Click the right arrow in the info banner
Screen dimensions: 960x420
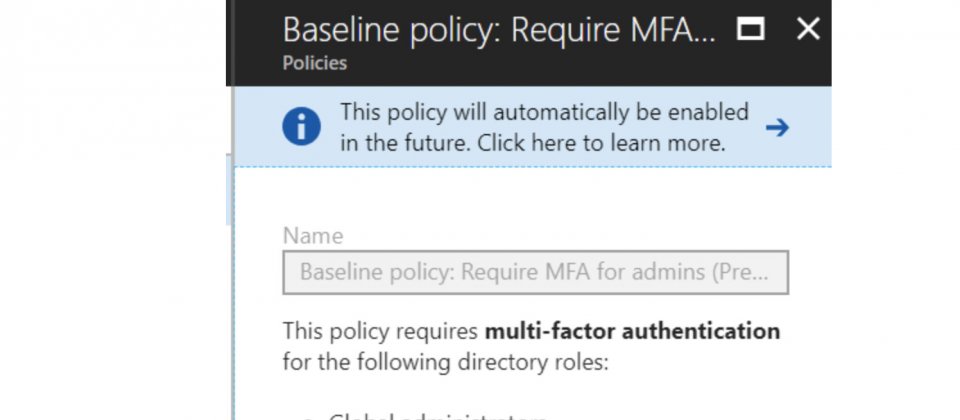(777, 128)
